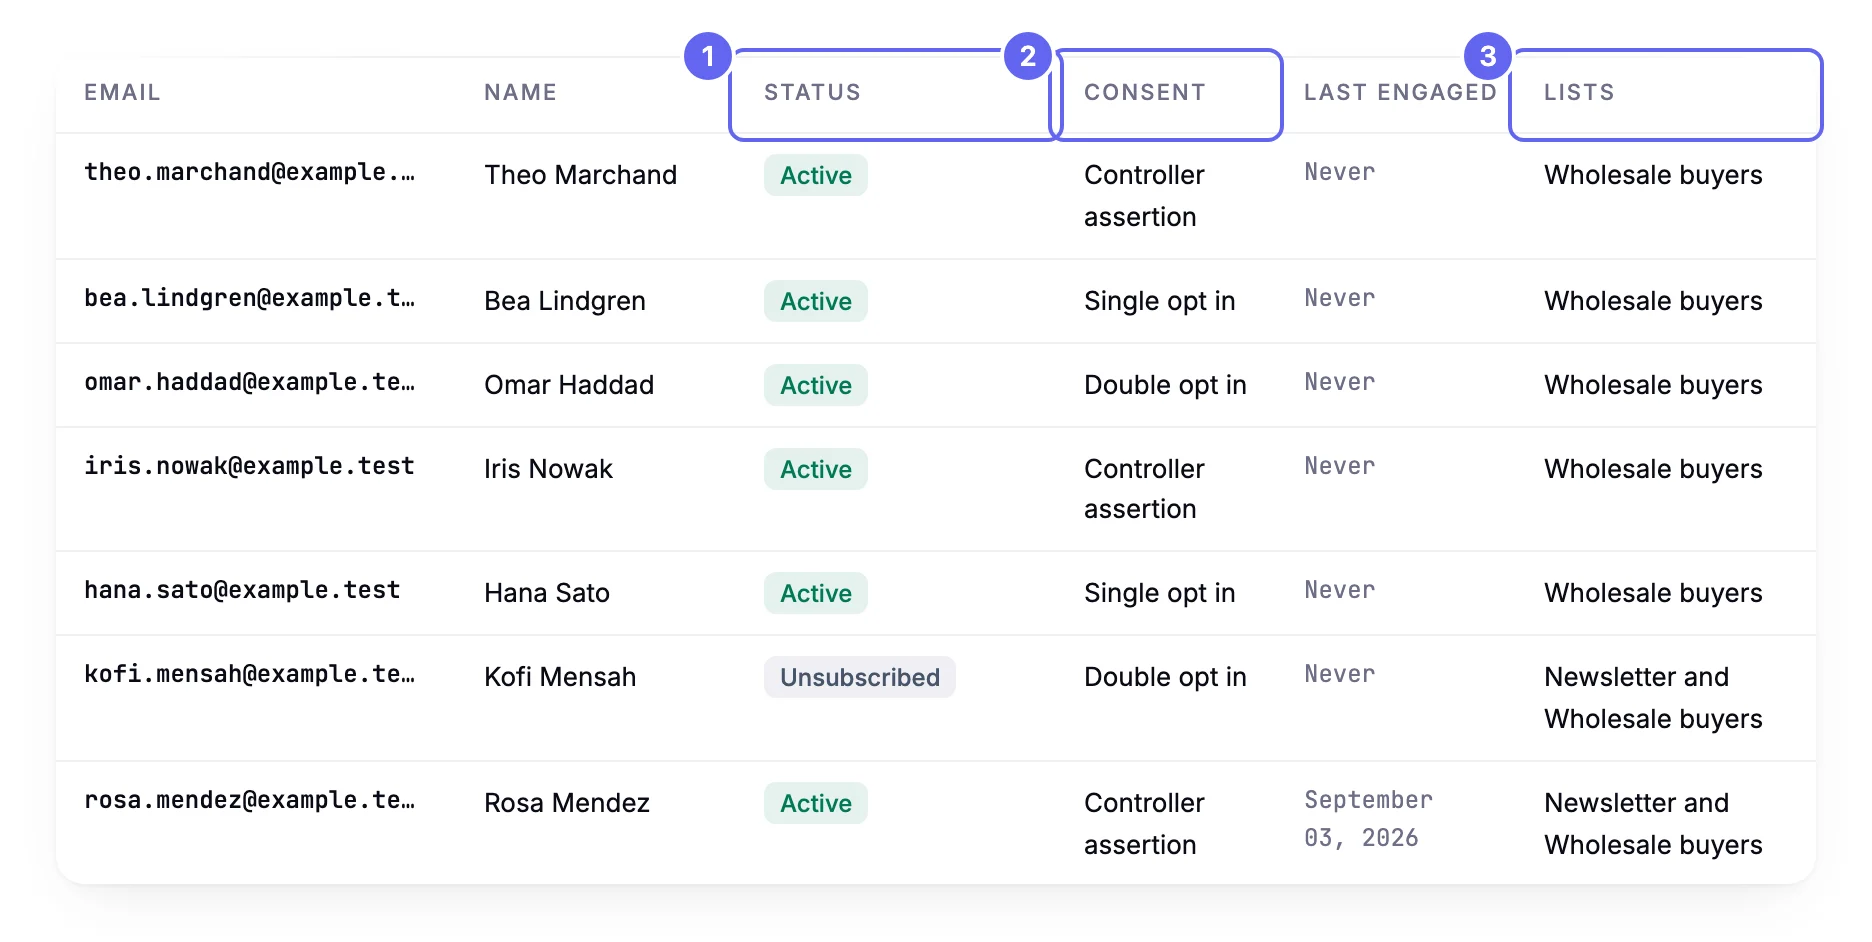This screenshot has height=942, width=1872.
Task: Click the CONSENT column header
Action: tap(1145, 92)
